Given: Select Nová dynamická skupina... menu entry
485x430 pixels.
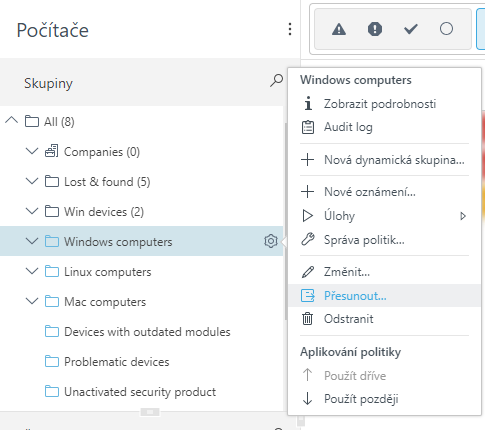Looking at the screenshot, I should [385, 160].
